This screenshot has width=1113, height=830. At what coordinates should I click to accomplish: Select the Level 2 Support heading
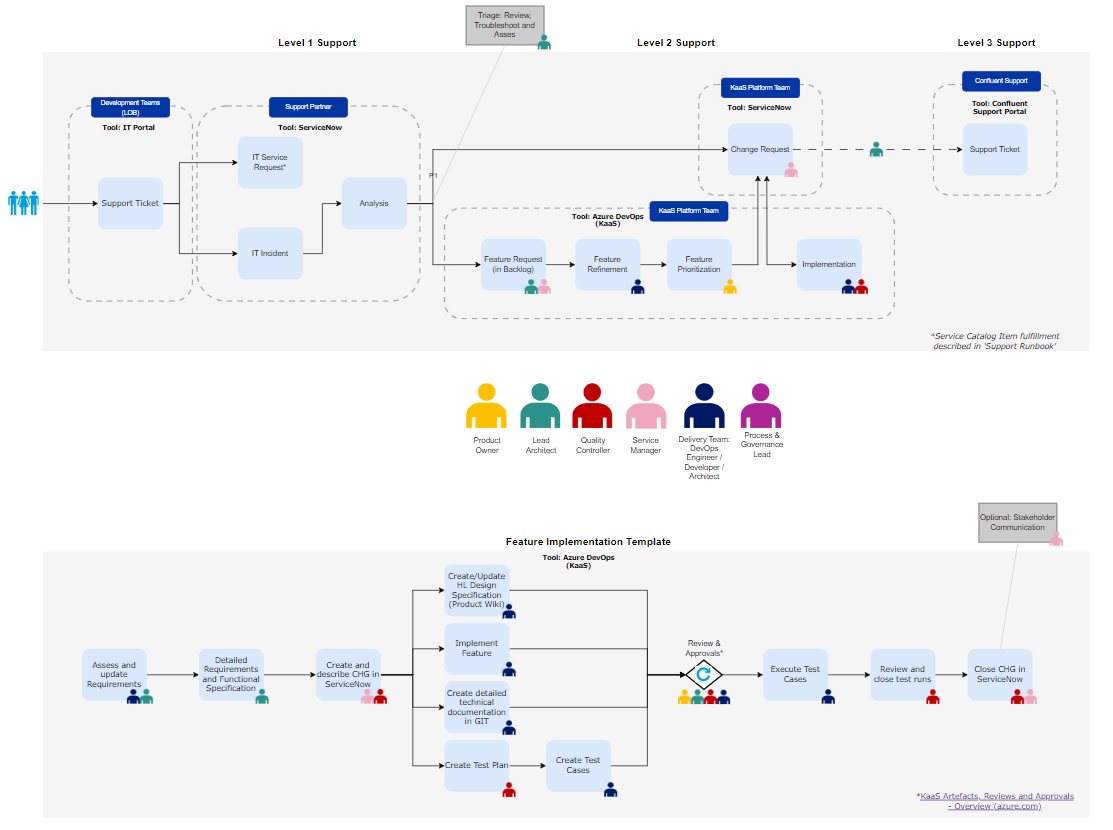(676, 43)
